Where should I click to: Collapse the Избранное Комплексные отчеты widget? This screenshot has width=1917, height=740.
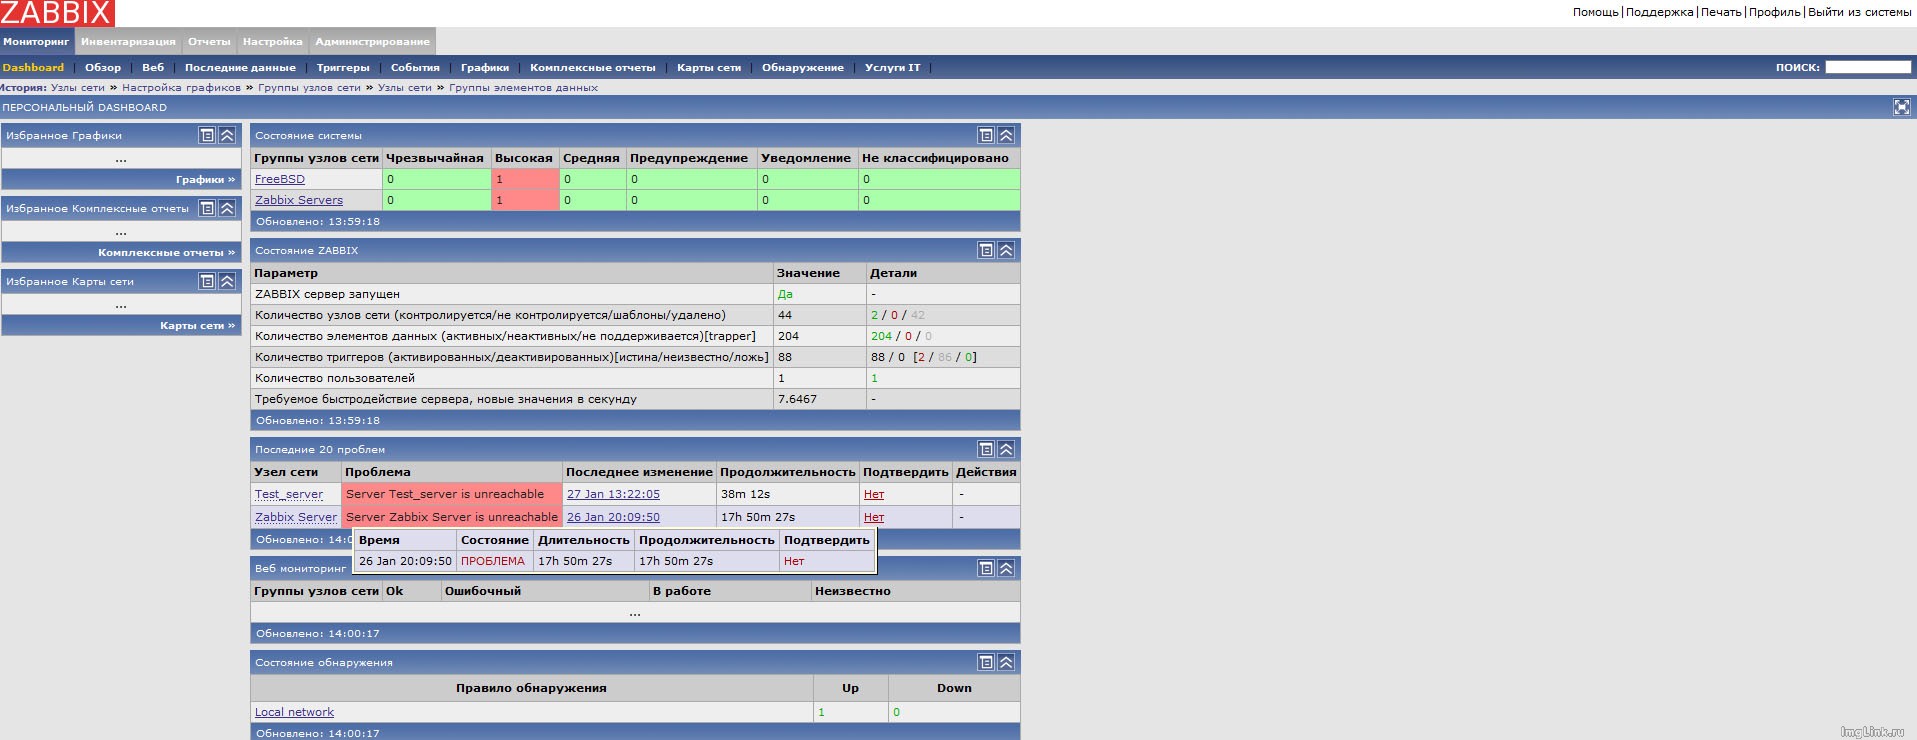[227, 208]
